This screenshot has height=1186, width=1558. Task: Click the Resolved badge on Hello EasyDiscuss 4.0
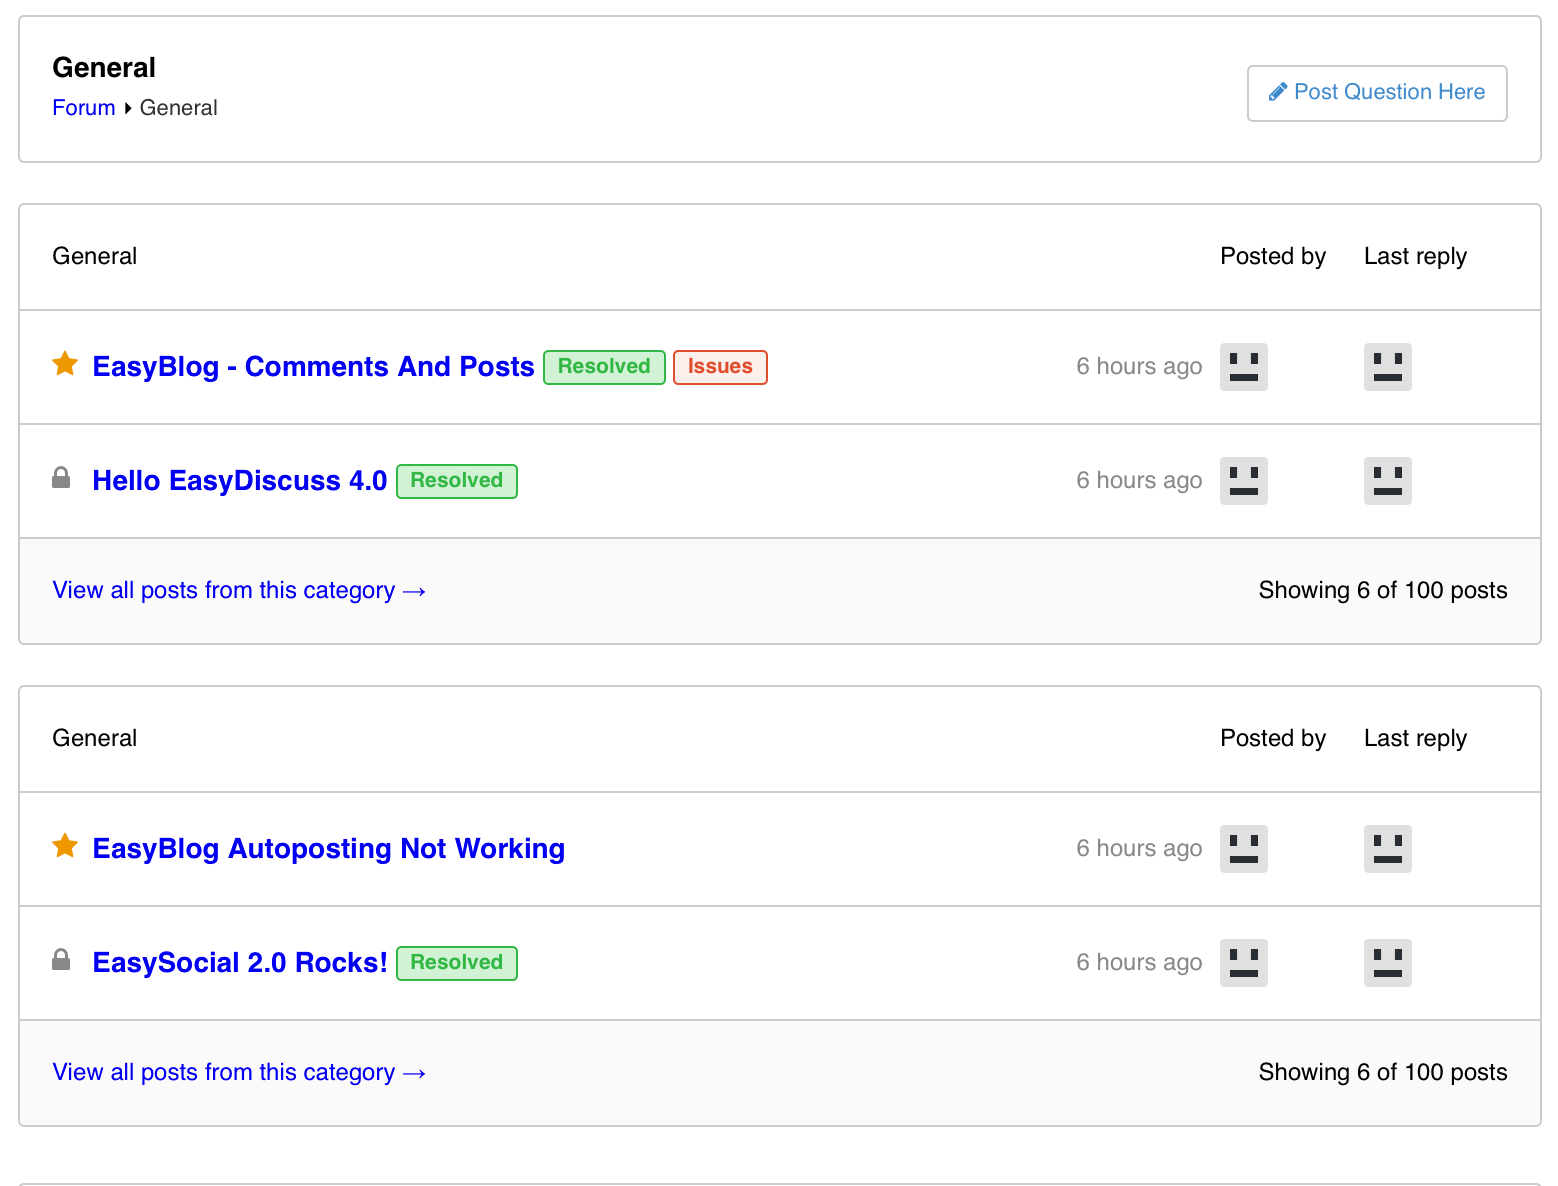coord(457,481)
